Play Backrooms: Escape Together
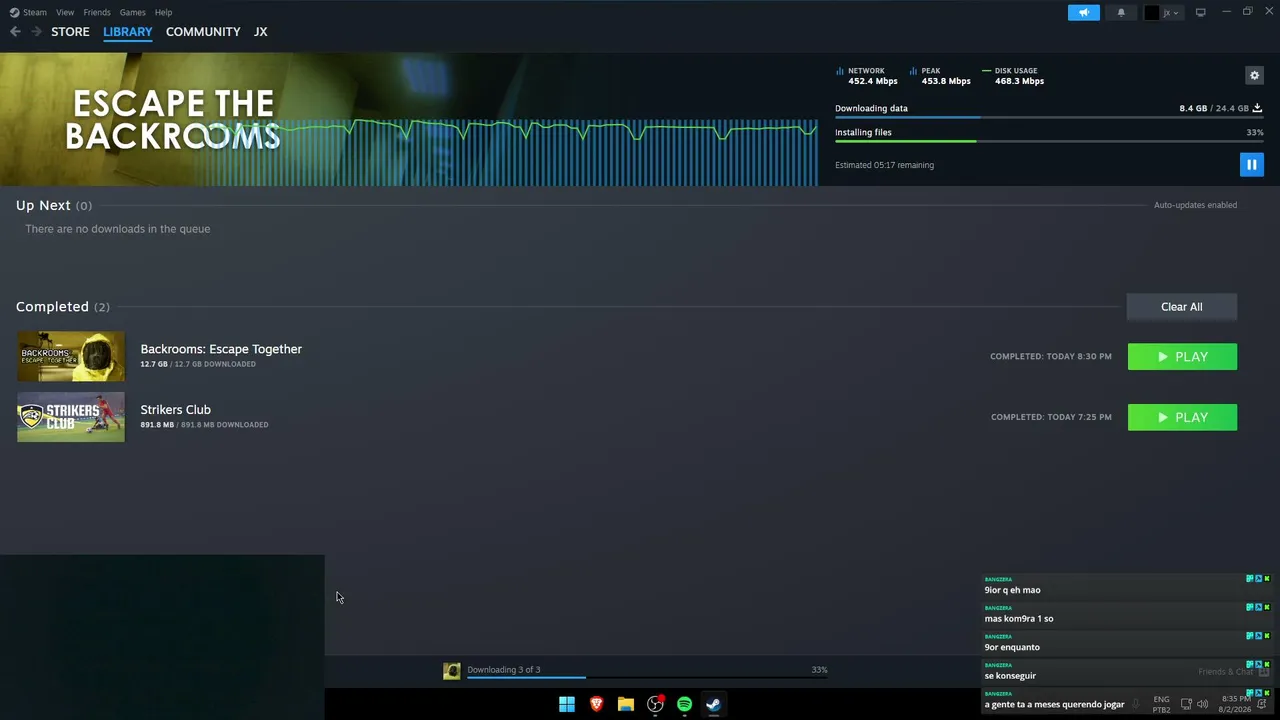 point(1182,357)
